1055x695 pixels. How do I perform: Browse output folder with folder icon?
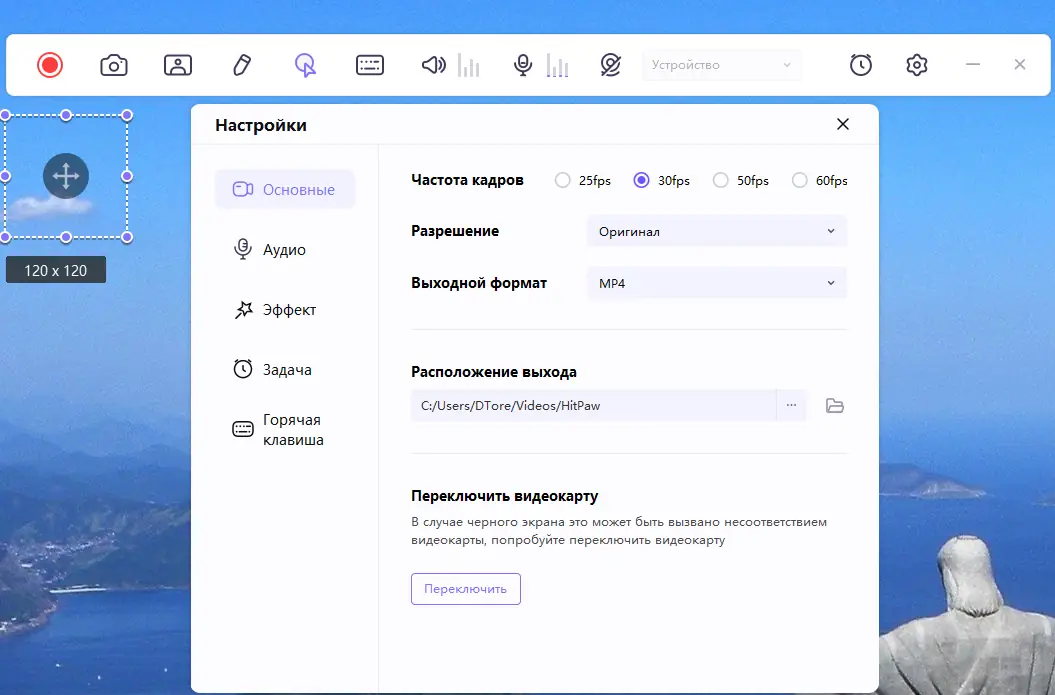pyautogui.click(x=835, y=405)
